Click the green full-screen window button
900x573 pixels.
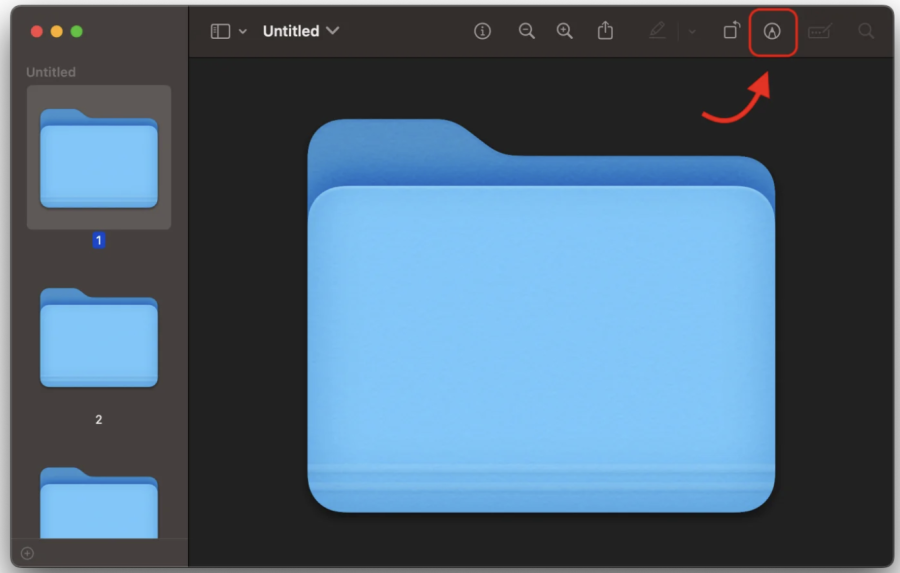[77, 32]
